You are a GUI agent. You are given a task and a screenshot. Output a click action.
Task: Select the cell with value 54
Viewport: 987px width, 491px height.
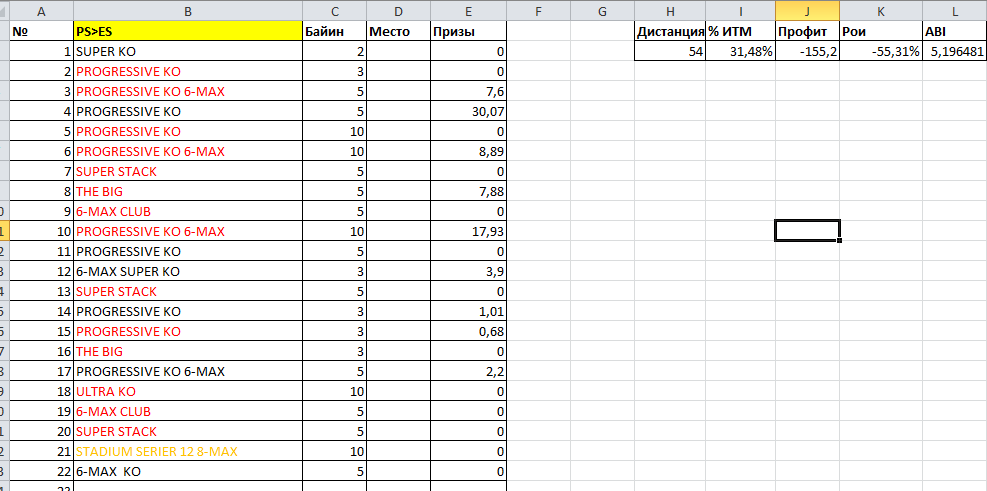(670, 52)
